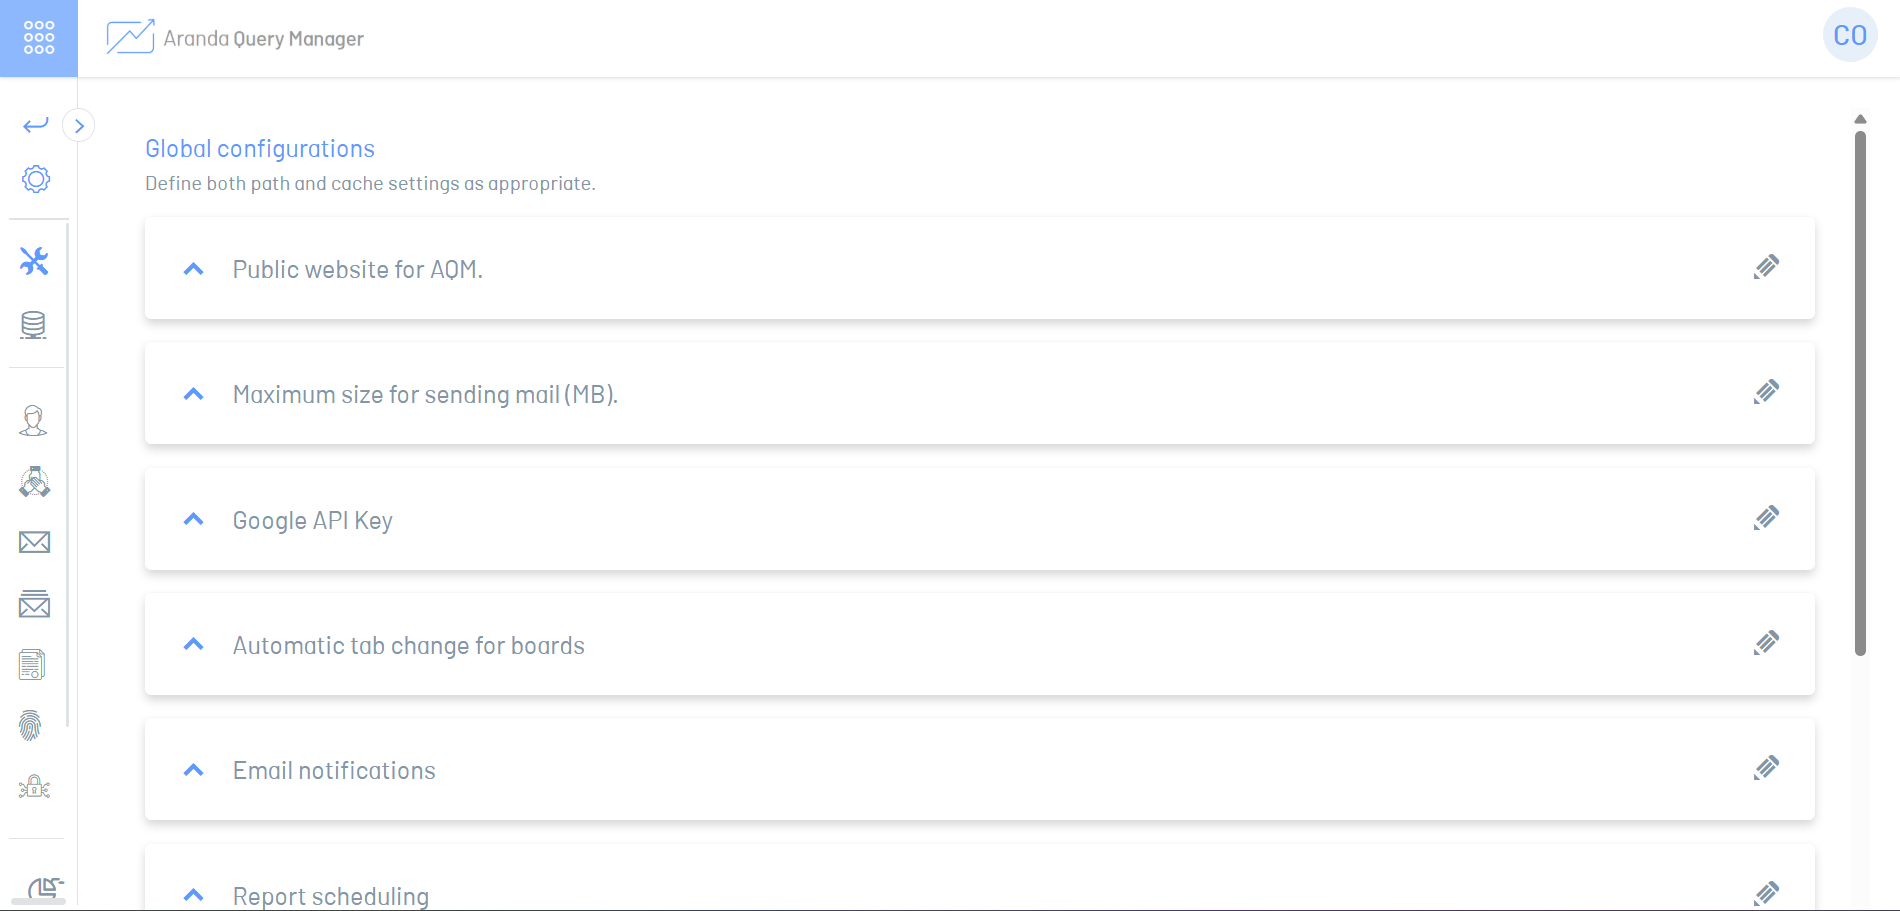The image size is (1900, 911).
Task: Open the fingerprint sidebar icon
Action: [31, 726]
